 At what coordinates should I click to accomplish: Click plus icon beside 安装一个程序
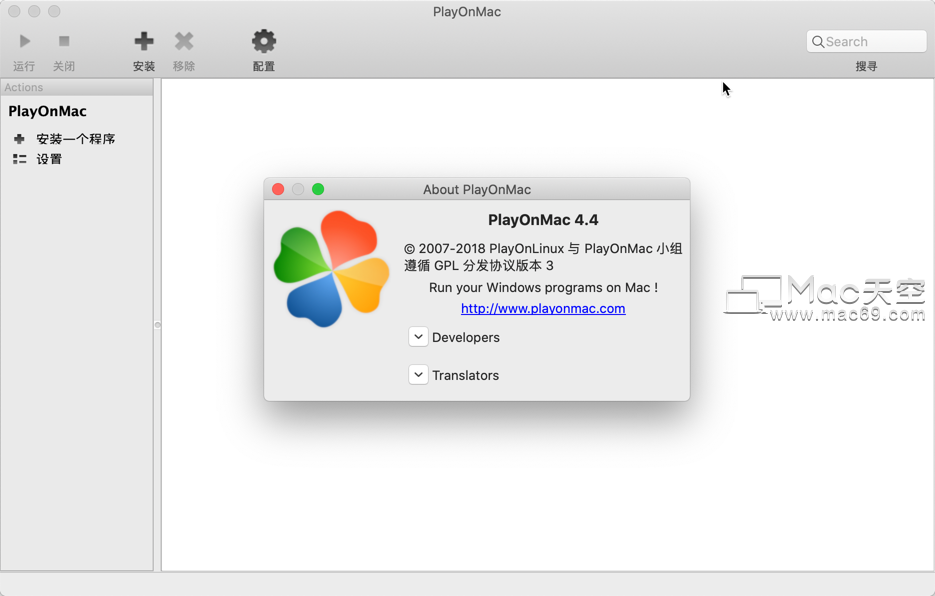pyautogui.click(x=19, y=139)
